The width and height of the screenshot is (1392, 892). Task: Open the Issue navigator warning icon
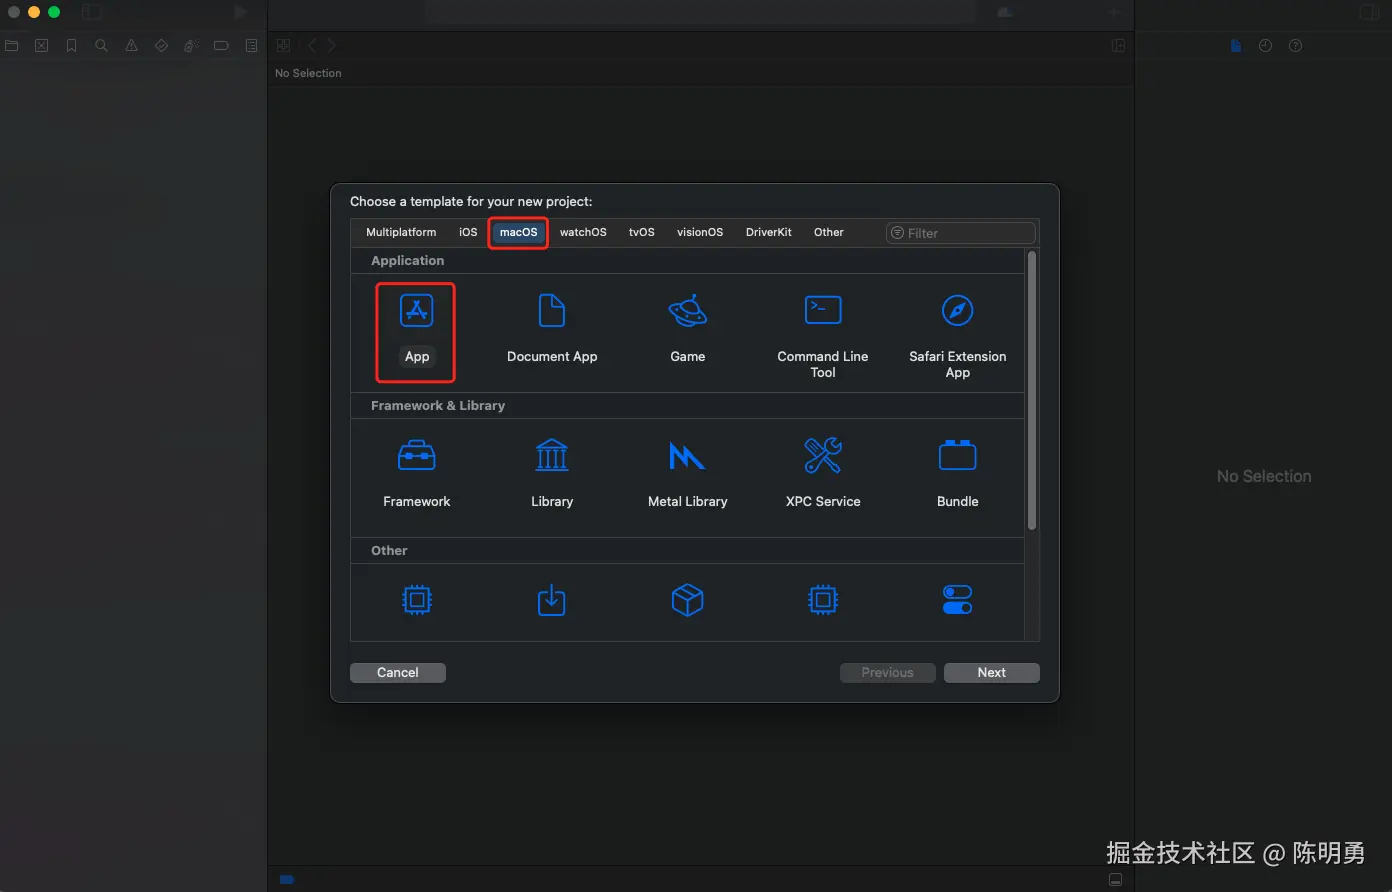[131, 46]
